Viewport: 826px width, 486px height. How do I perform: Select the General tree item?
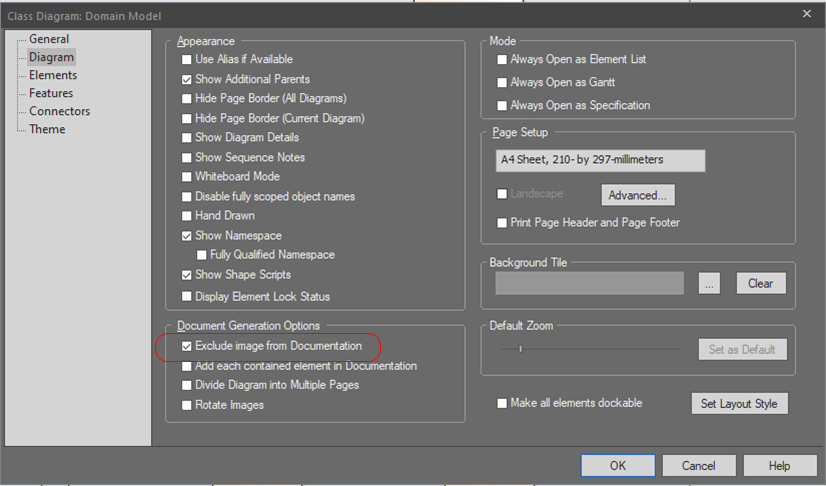(48, 39)
